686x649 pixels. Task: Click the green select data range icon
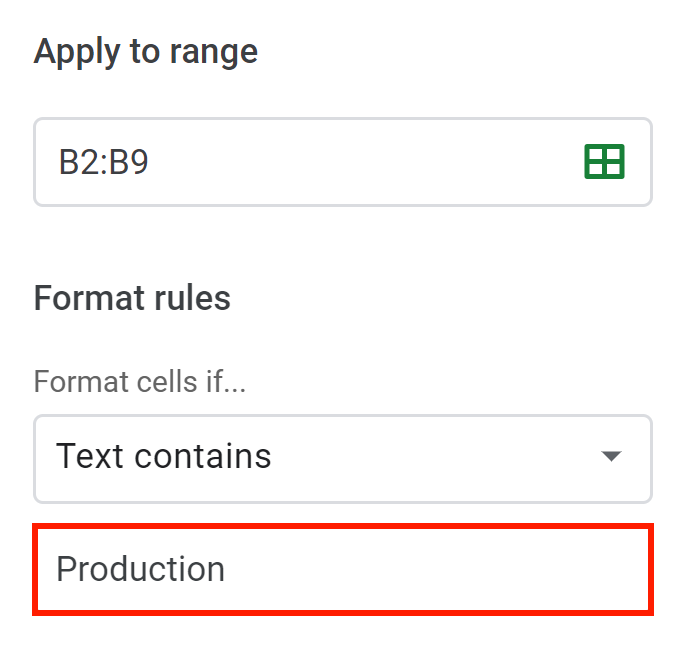click(604, 161)
